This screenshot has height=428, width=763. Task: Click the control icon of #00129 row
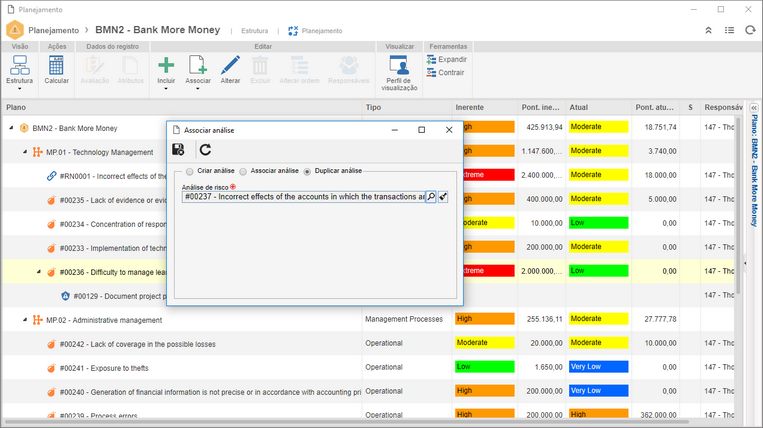click(65, 296)
